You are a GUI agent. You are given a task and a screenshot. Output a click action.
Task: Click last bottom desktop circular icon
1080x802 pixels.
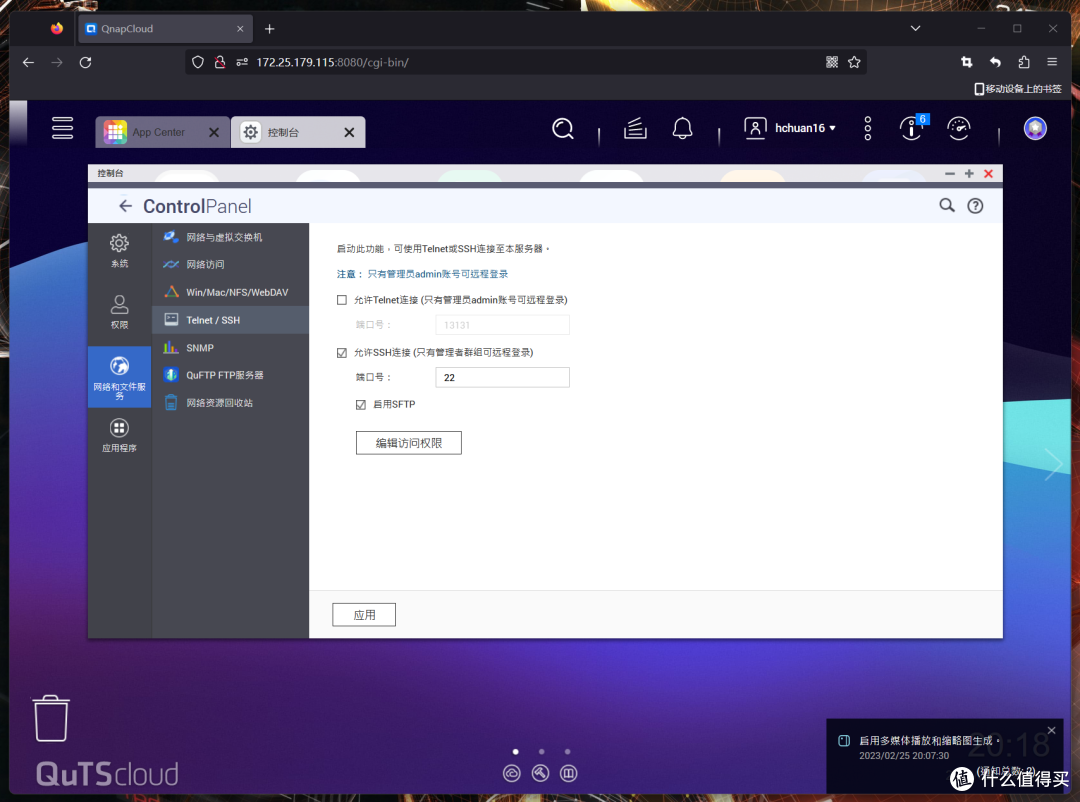pyautogui.click(x=568, y=773)
